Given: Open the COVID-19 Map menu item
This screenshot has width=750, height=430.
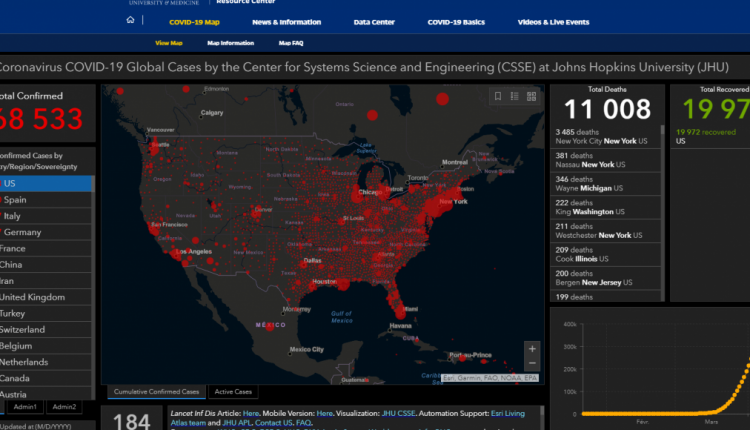Looking at the screenshot, I should coord(194,22).
